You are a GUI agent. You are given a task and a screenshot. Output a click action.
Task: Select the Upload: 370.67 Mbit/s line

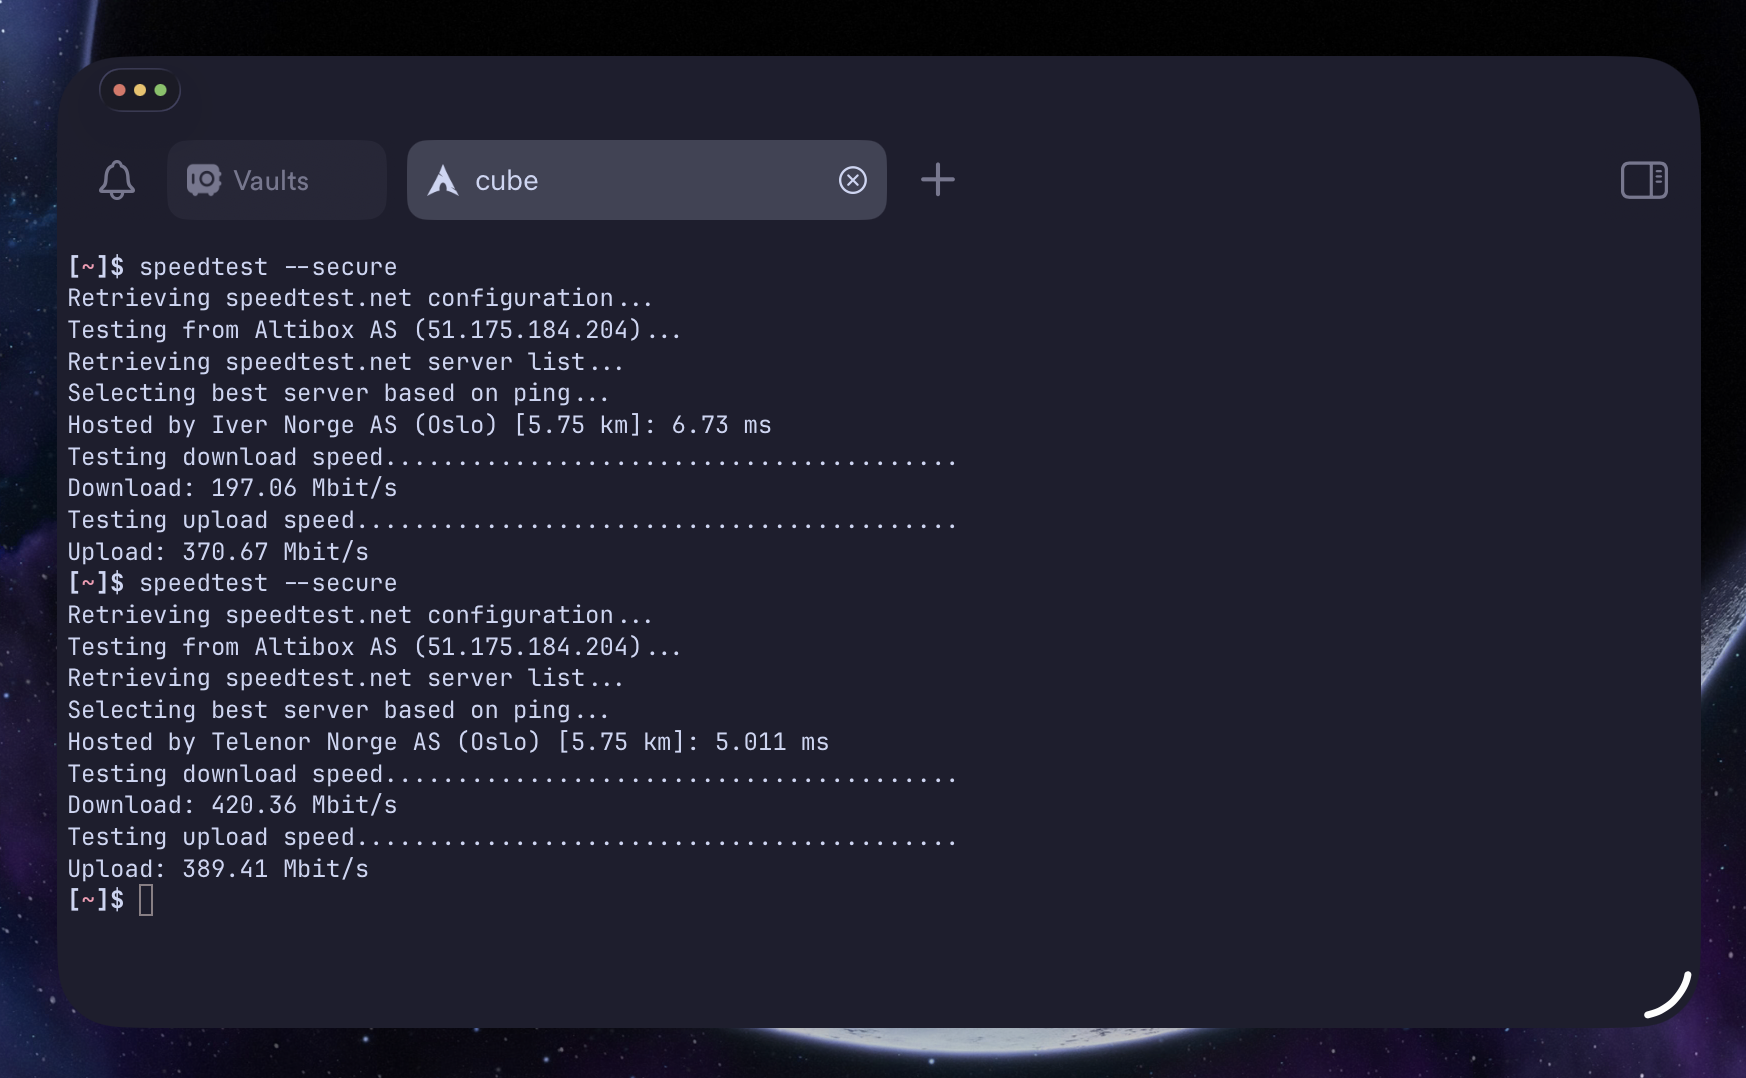point(218,552)
